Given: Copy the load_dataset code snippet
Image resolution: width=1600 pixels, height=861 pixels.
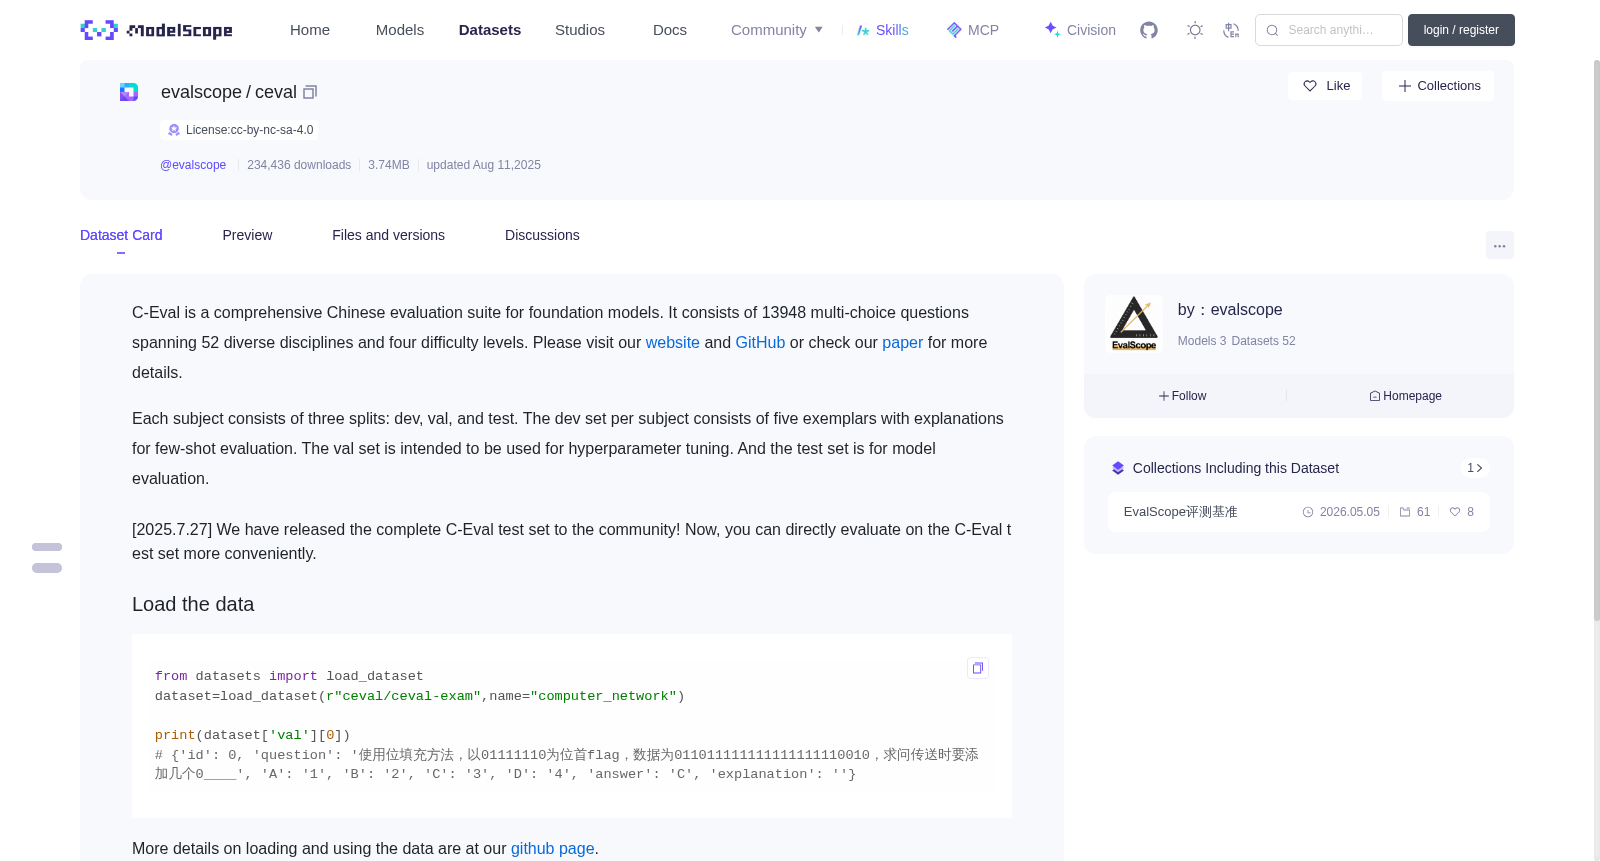Looking at the screenshot, I should (978, 668).
